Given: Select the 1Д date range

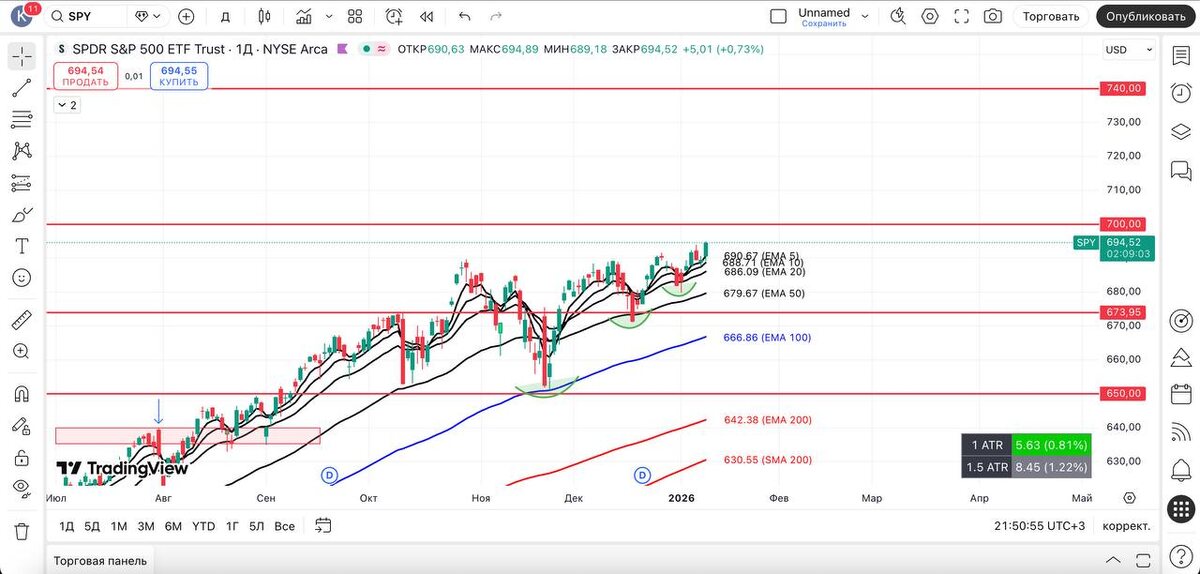Looking at the screenshot, I should [x=66, y=526].
